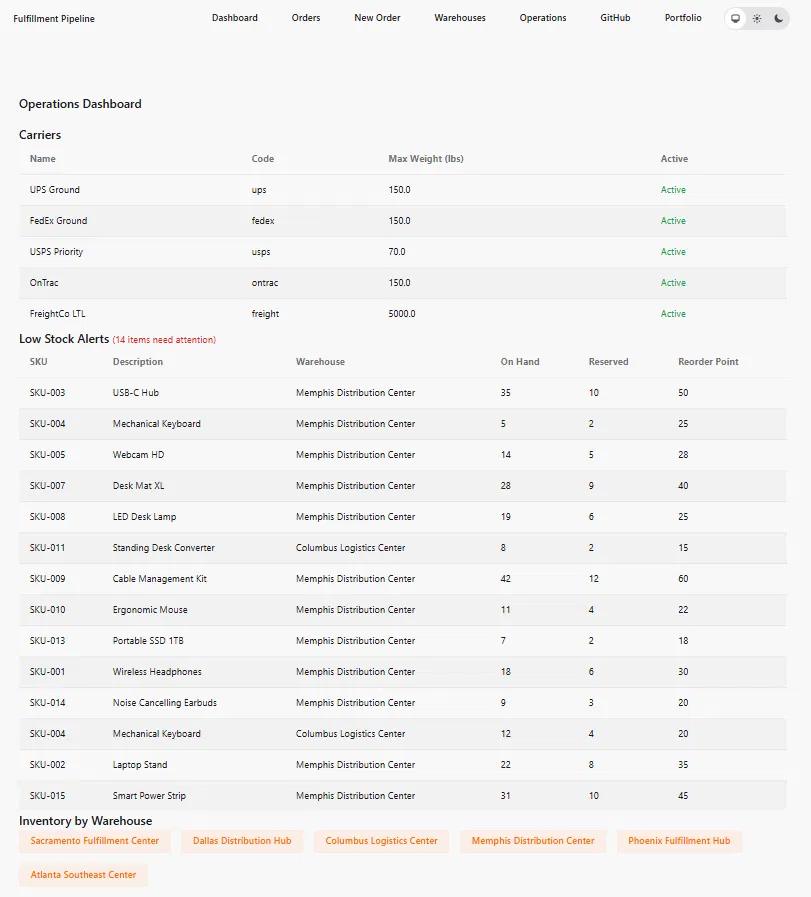Select the FedEx Ground carrier name
Image resolution: width=811 pixels, height=897 pixels.
[x=58, y=221]
